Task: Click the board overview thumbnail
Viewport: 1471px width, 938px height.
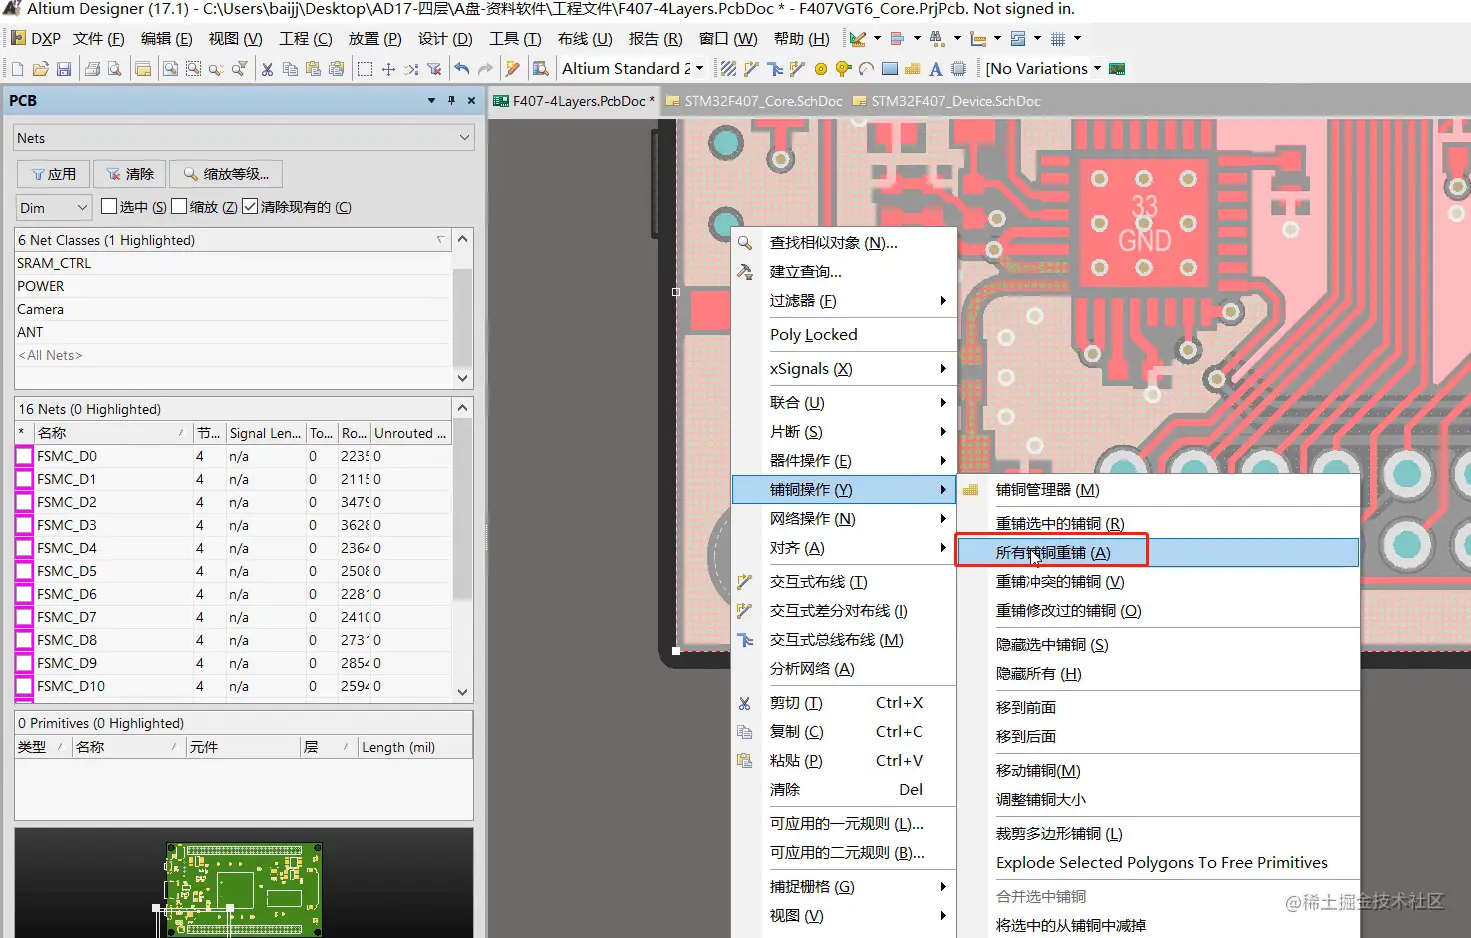Action: tap(243, 889)
